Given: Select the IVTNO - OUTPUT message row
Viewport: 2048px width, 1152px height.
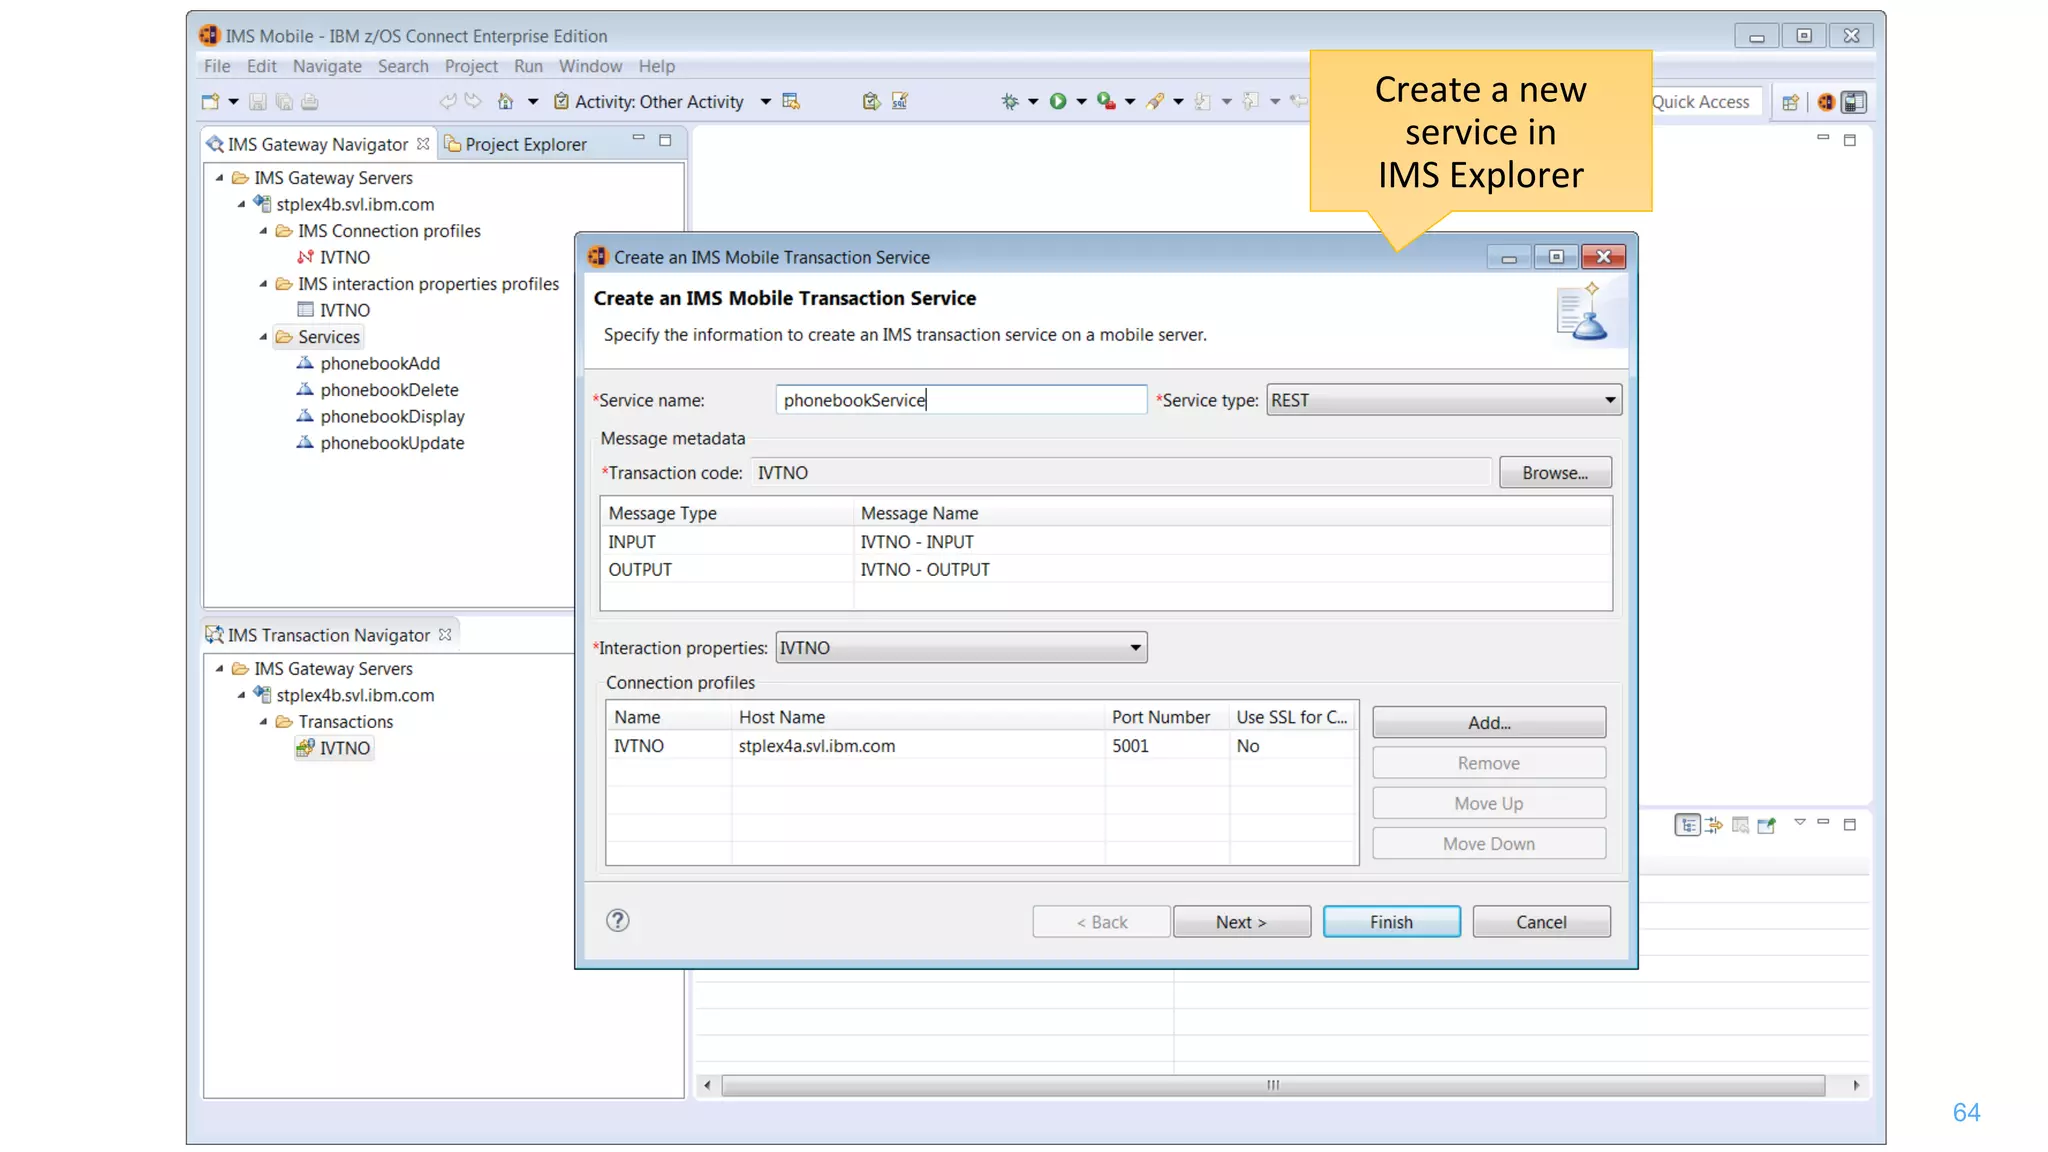Looking at the screenshot, I should (x=1105, y=569).
